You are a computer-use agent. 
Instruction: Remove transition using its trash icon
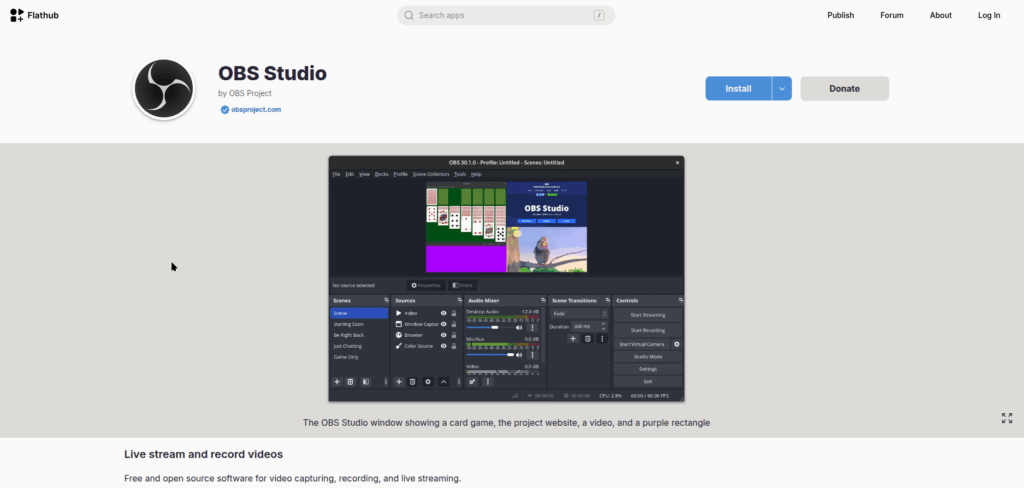click(x=587, y=338)
